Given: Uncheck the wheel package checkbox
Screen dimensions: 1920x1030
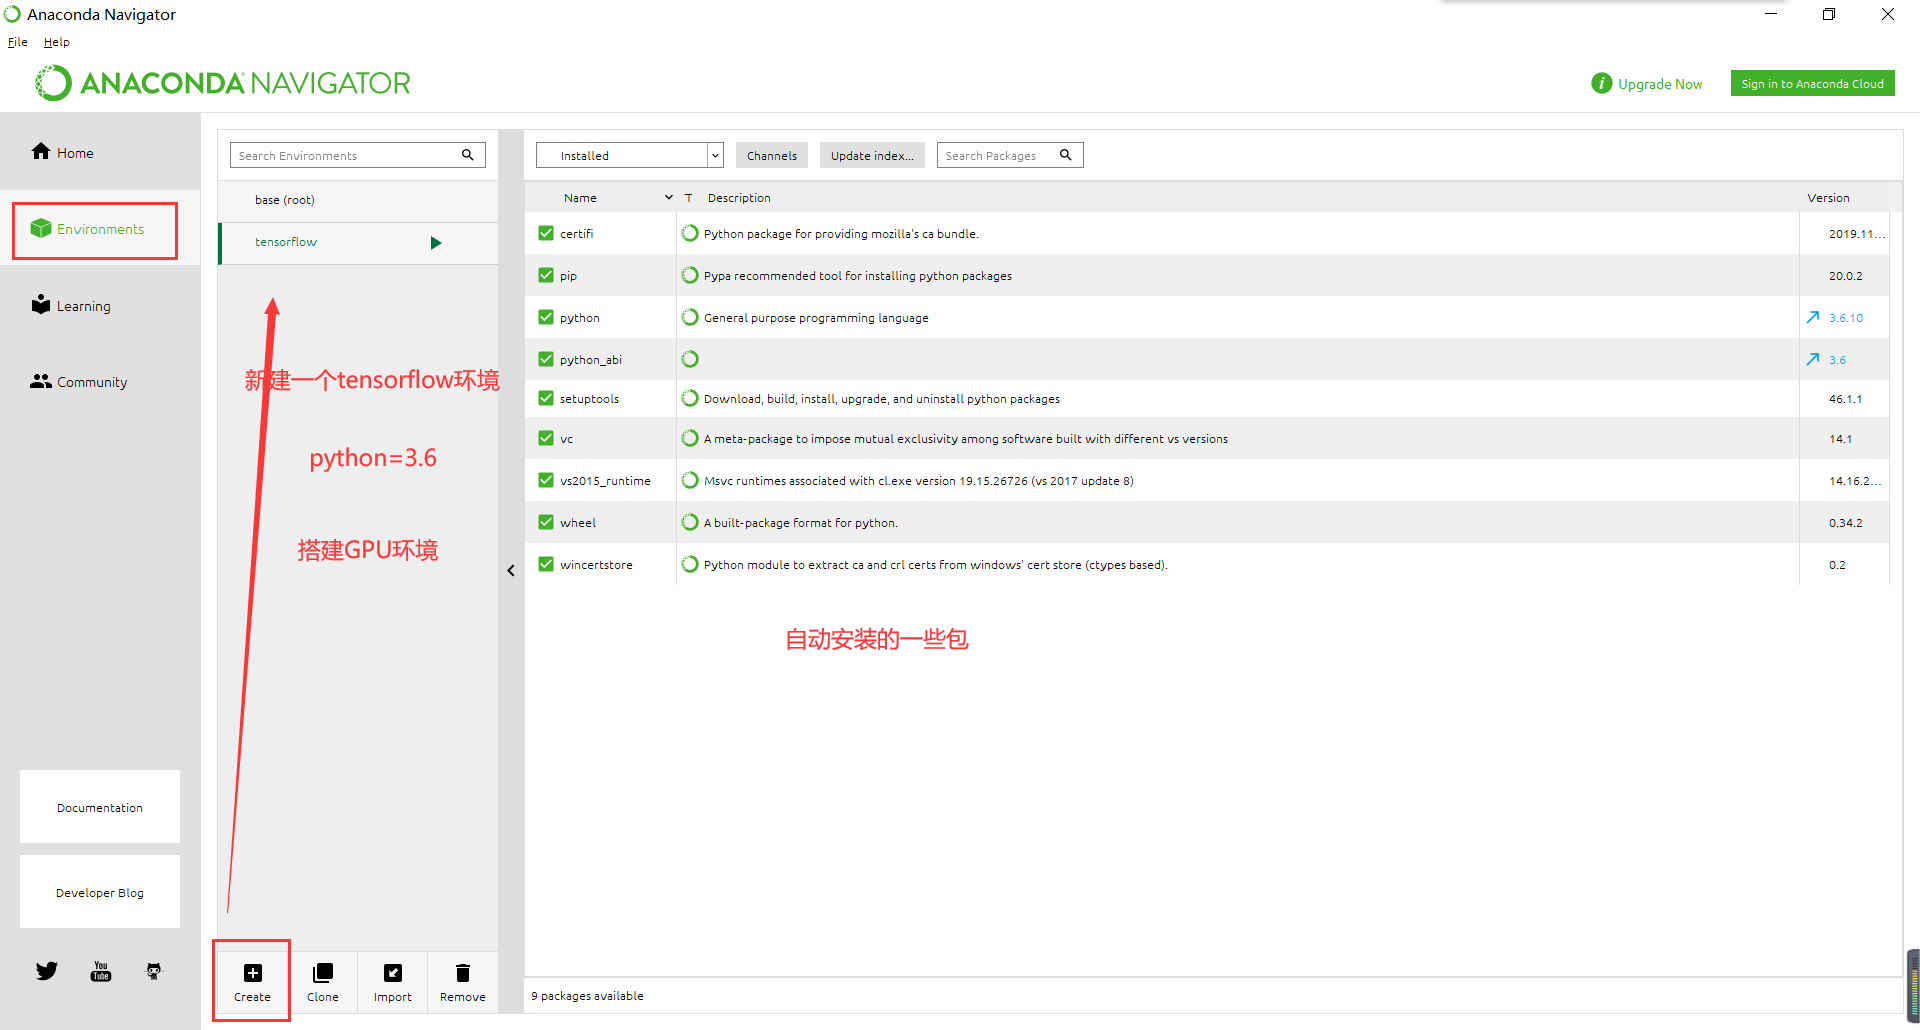Looking at the screenshot, I should click(546, 521).
